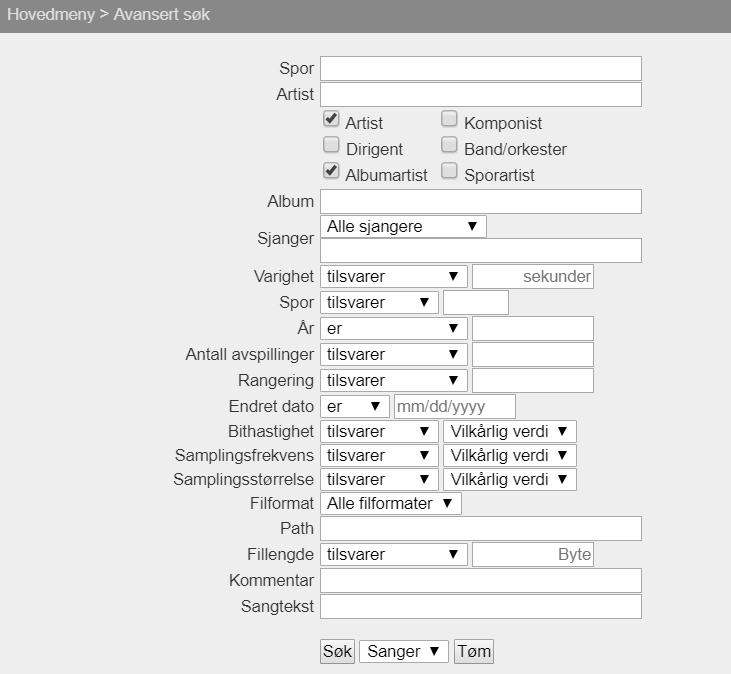Expand Bithastighet Vilkårlig verdi dropdown
The height and width of the screenshot is (674, 731).
click(x=510, y=431)
